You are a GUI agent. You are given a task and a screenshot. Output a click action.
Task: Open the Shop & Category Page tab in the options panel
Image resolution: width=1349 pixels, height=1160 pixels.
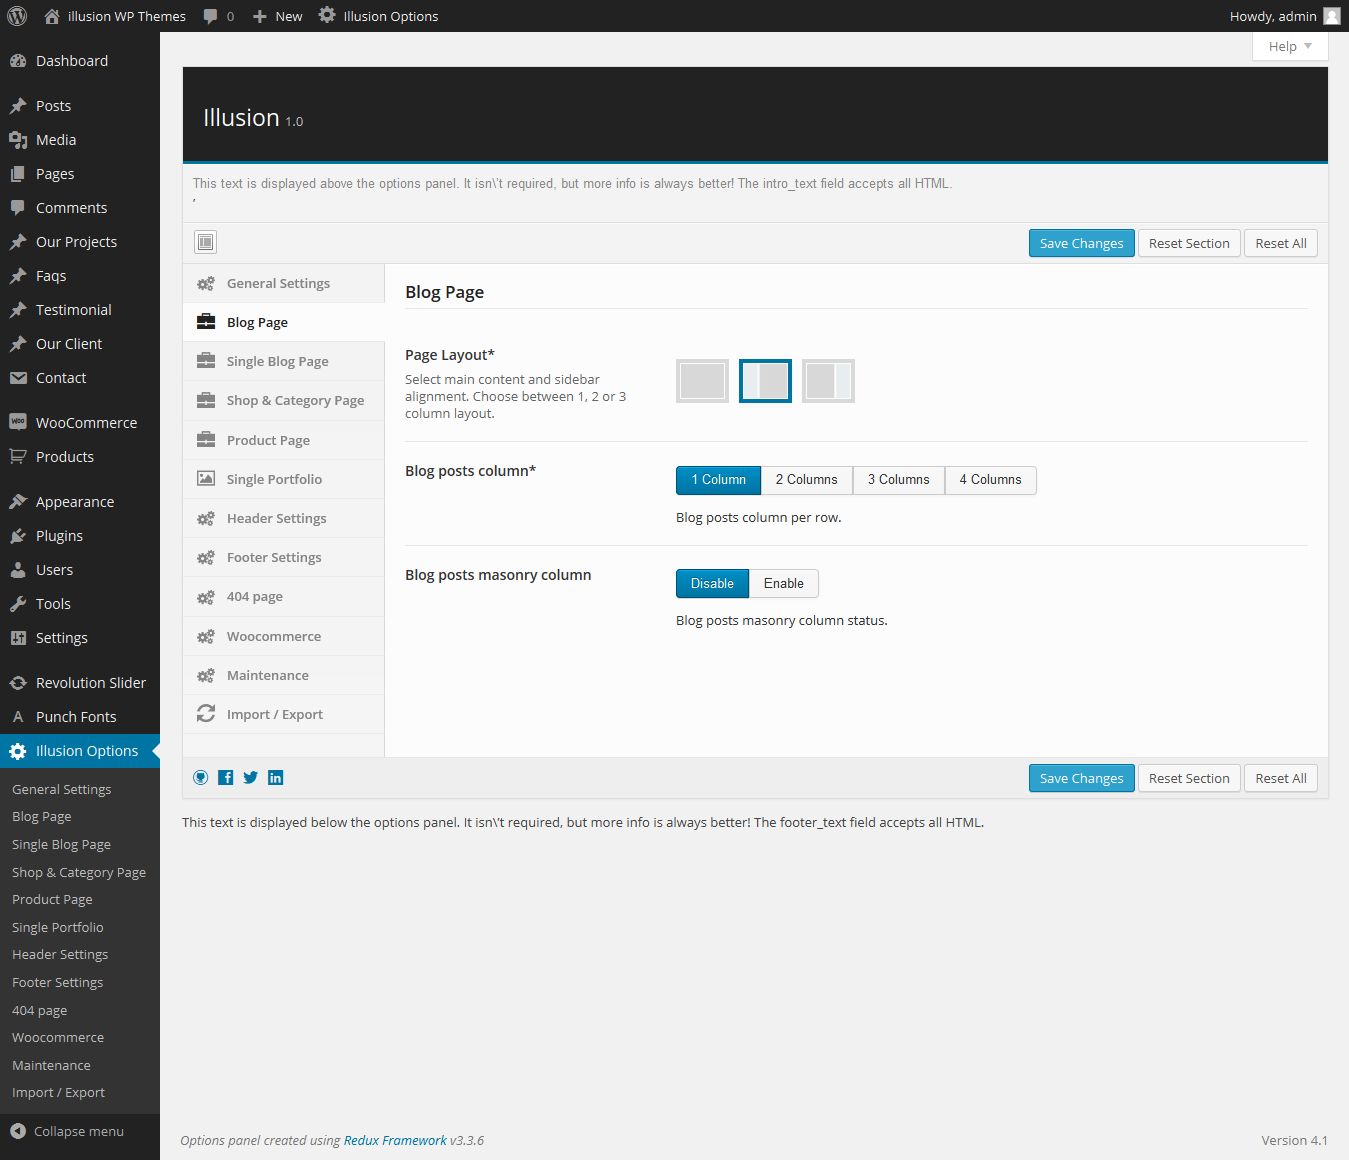click(x=284, y=400)
